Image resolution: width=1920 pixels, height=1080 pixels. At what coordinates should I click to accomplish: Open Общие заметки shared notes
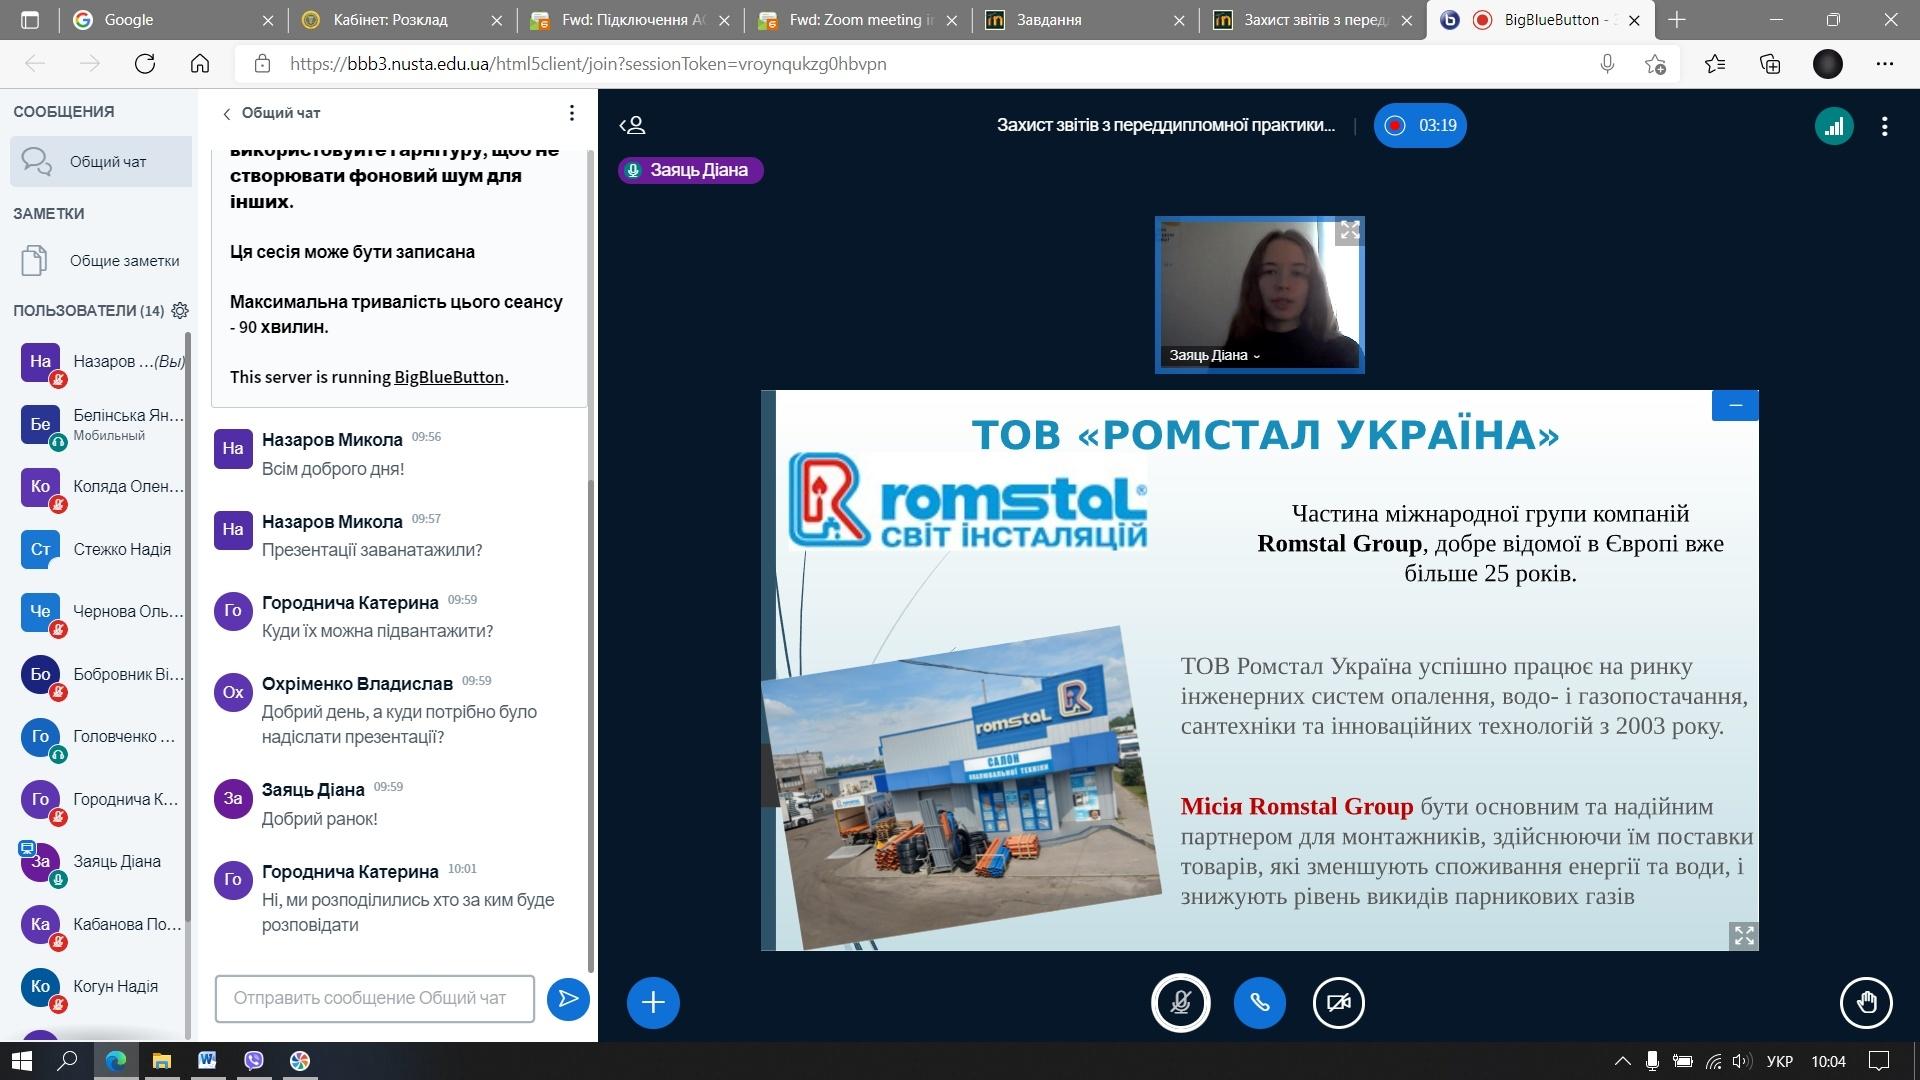click(101, 260)
